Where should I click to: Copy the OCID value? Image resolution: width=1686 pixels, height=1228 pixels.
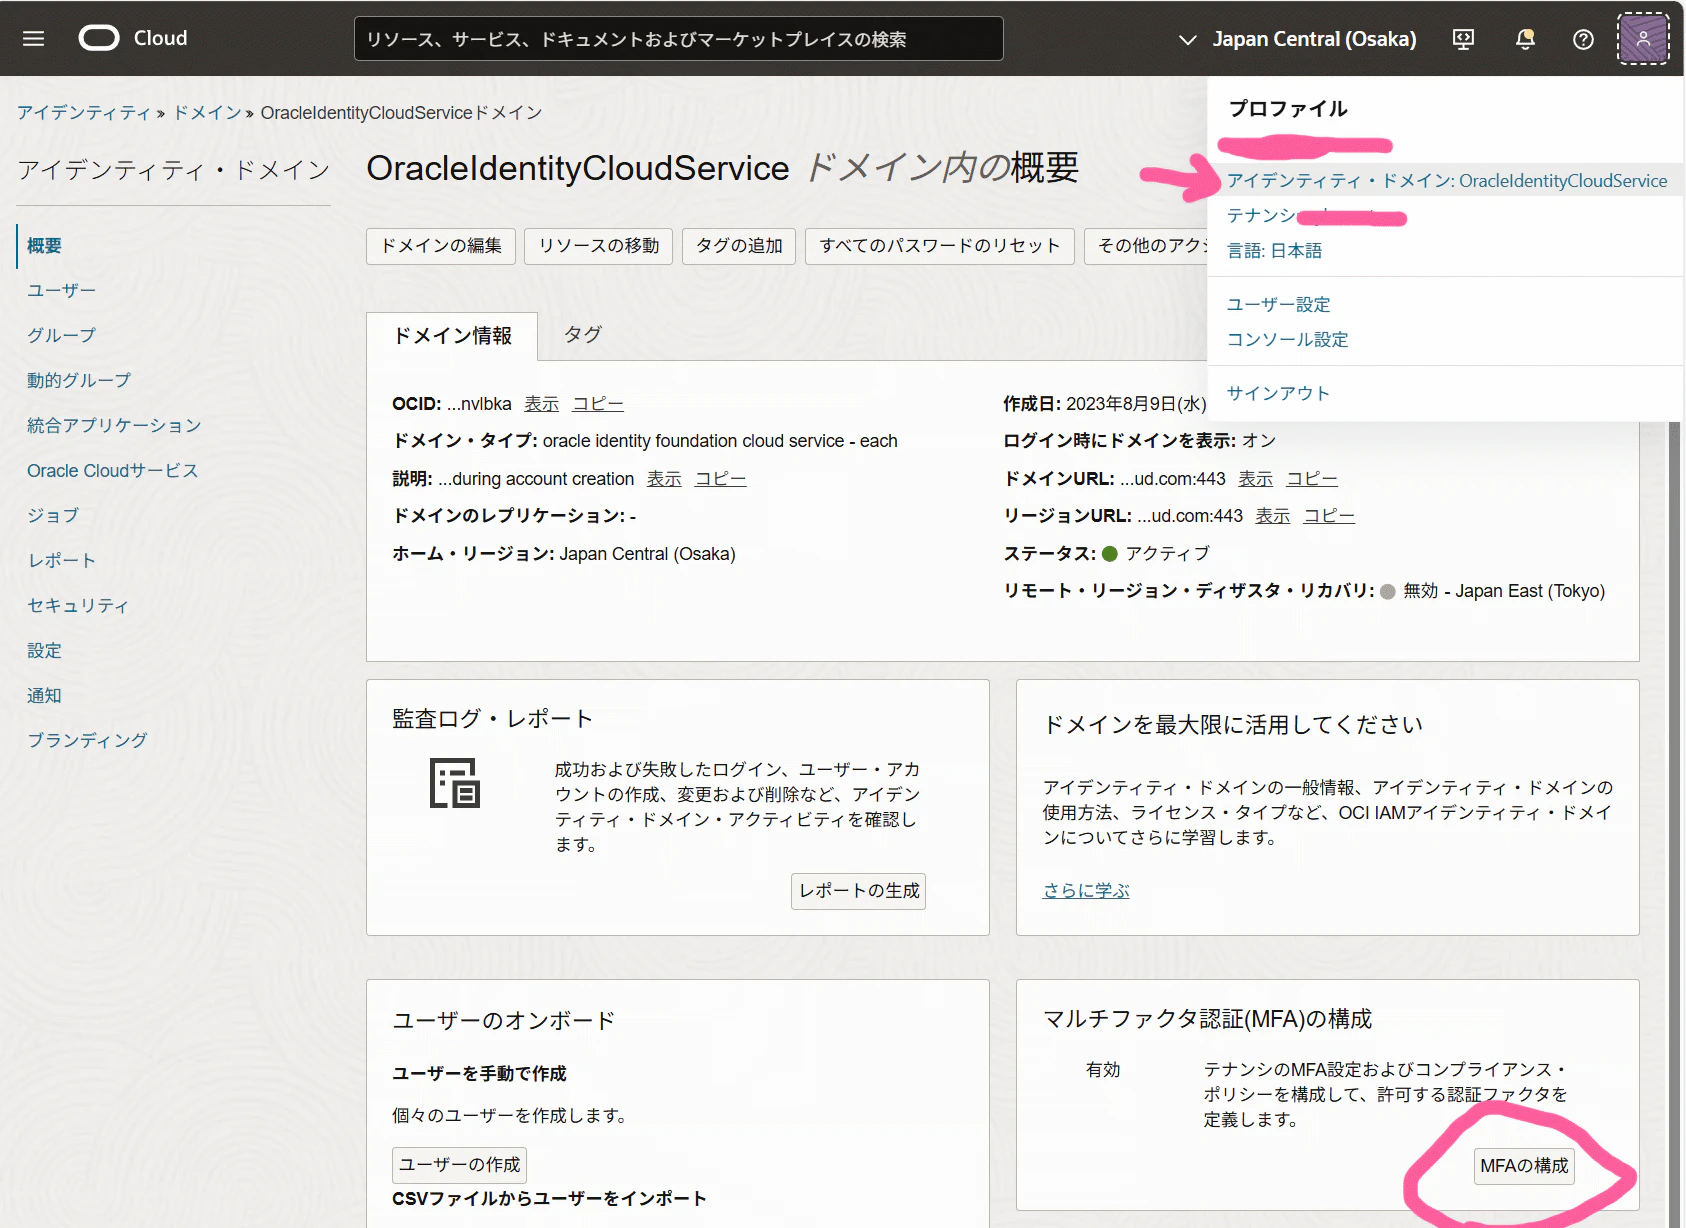pyautogui.click(x=598, y=404)
